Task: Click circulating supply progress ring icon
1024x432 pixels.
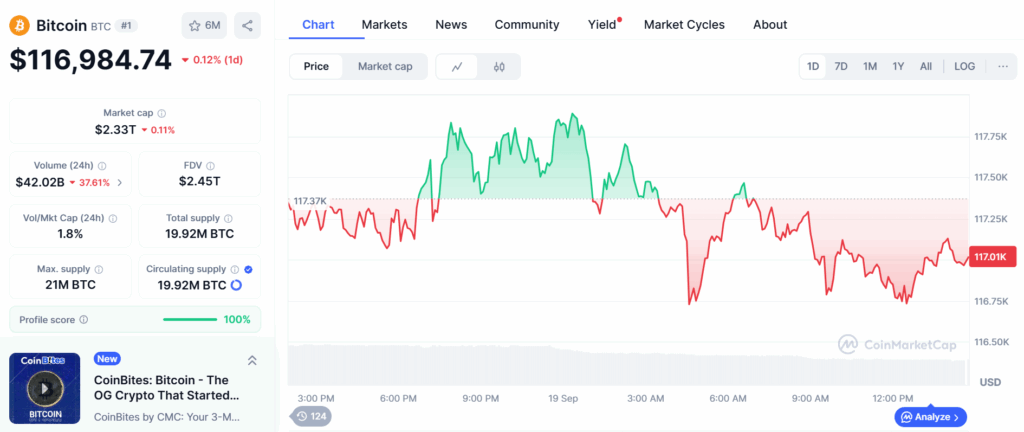Action: pos(236,285)
